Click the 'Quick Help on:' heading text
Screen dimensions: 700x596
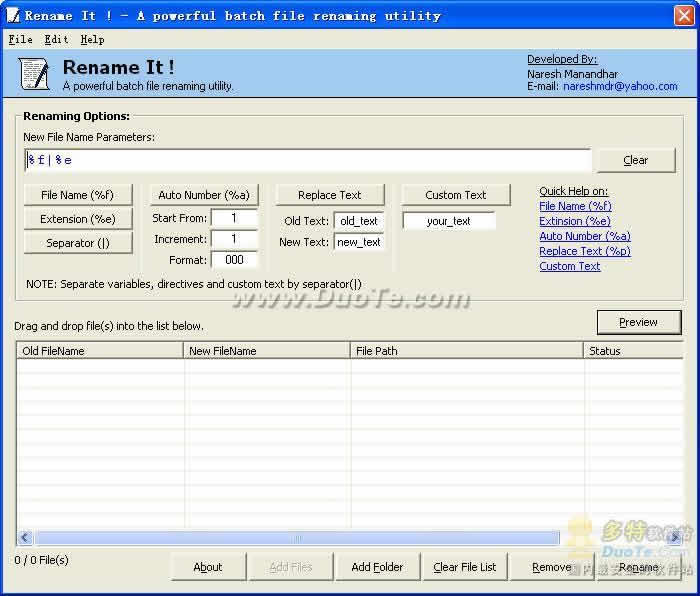[x=574, y=191]
